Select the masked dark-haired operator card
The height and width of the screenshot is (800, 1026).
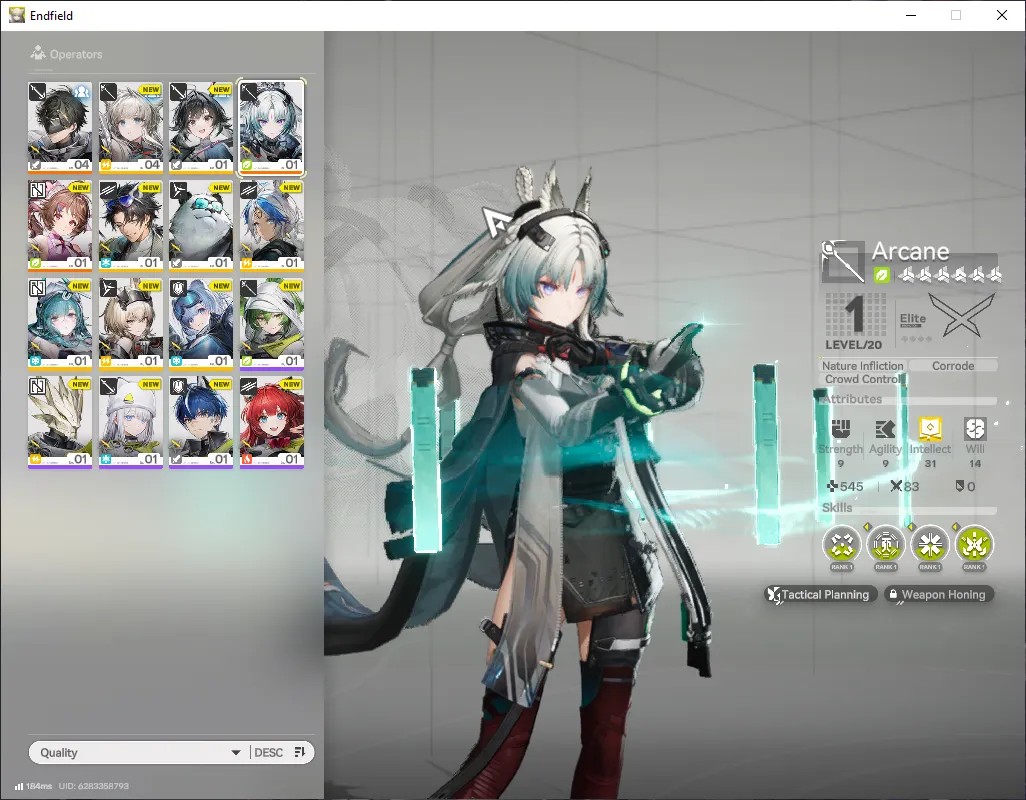(60, 127)
